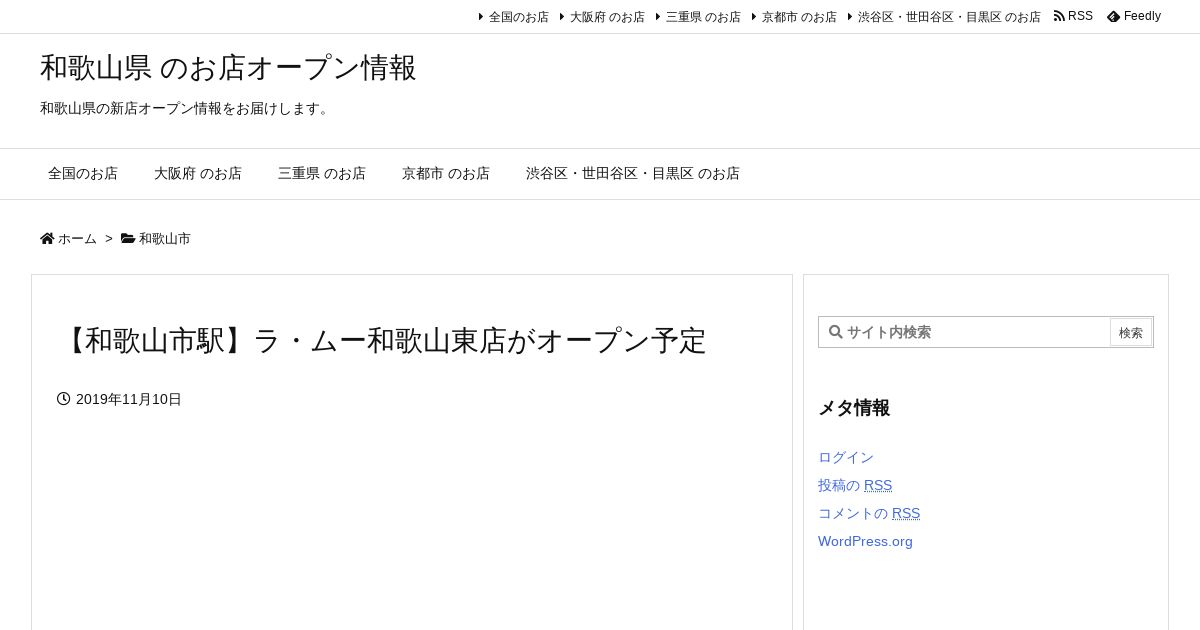Go to ホーム text in the breadcrumb
Image resolution: width=1200 pixels, height=630 pixels.
click(x=77, y=239)
